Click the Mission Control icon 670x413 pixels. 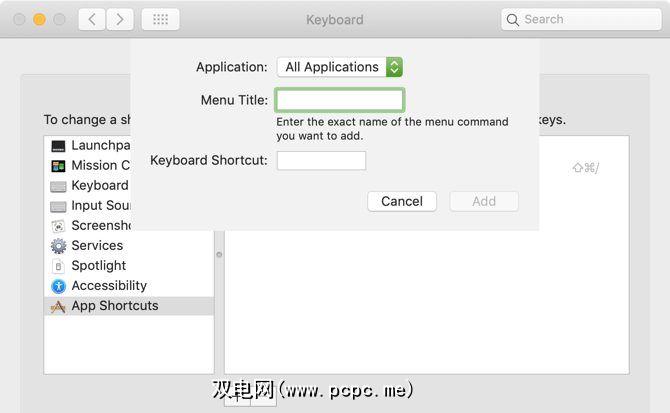click(x=58, y=166)
